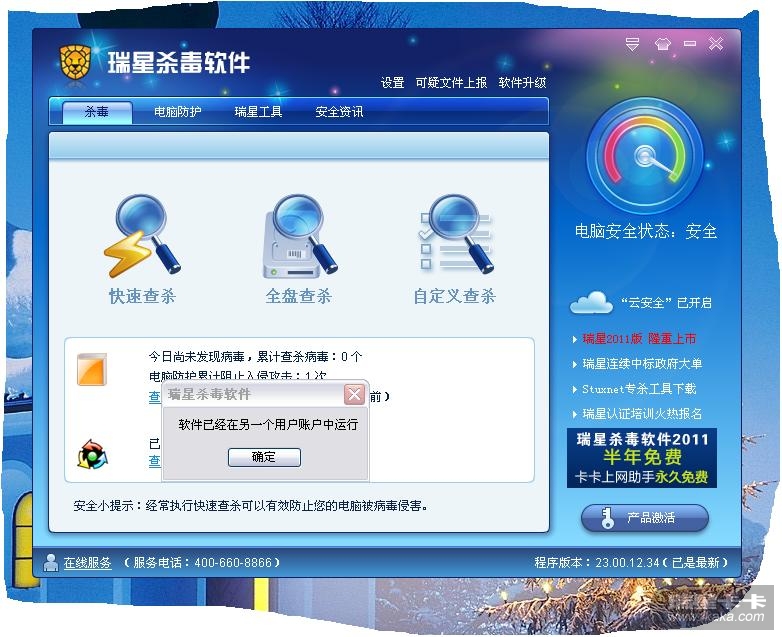Click the online service person icon
The width and height of the screenshot is (782, 637).
click(x=50, y=563)
